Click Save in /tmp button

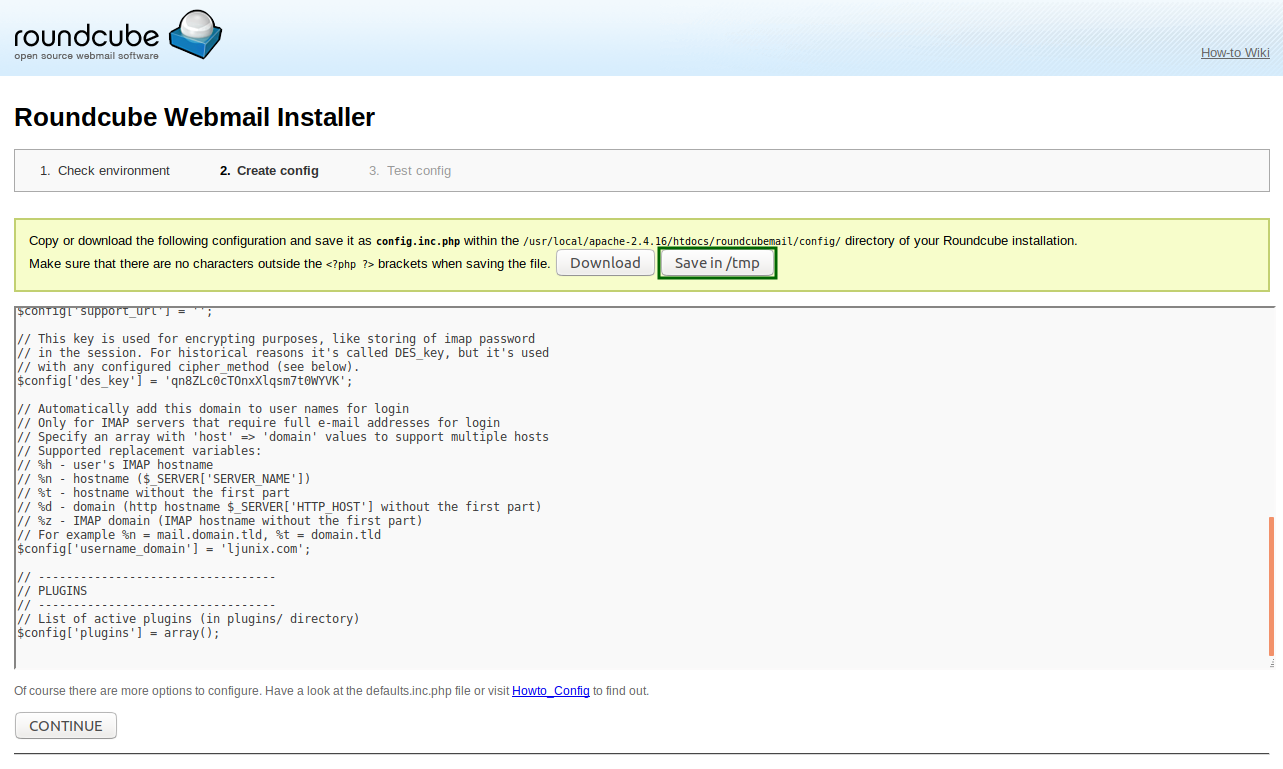pyautogui.click(x=717, y=263)
